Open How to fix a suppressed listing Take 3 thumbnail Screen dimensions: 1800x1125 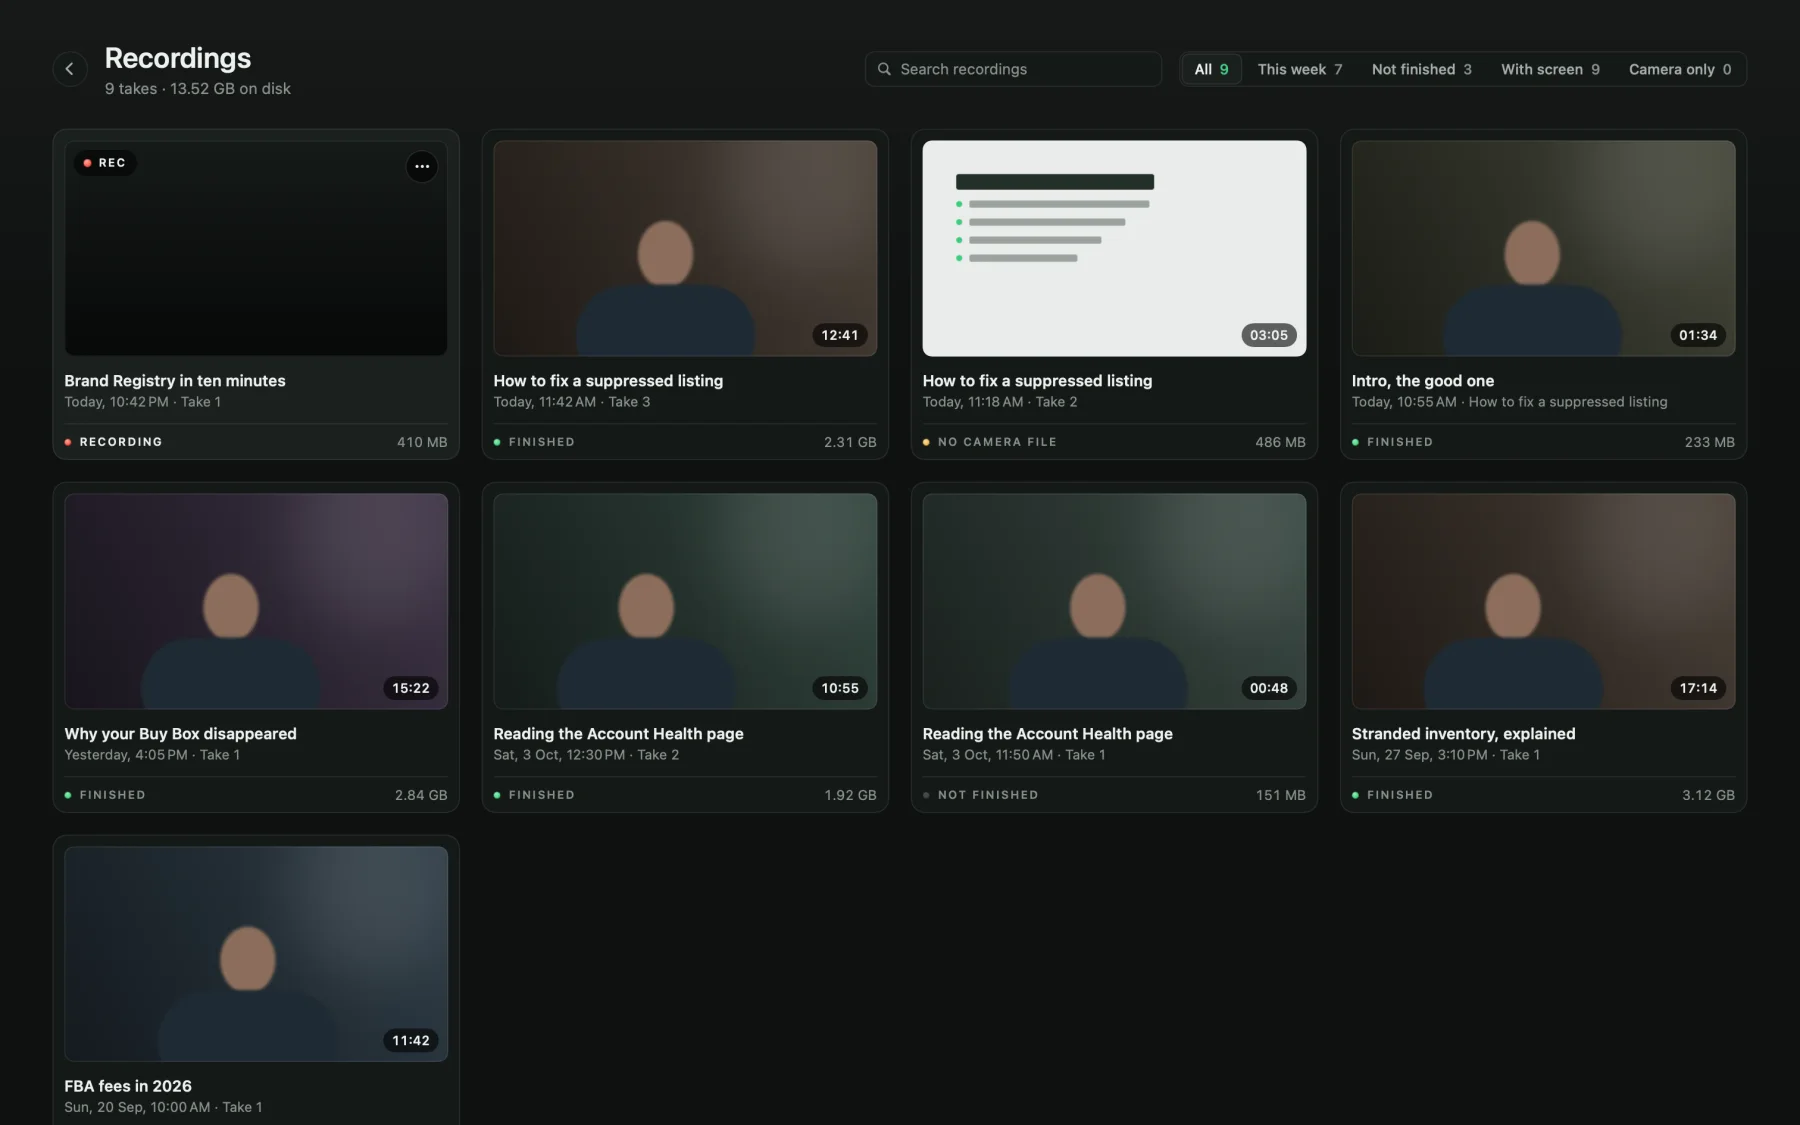(x=685, y=248)
